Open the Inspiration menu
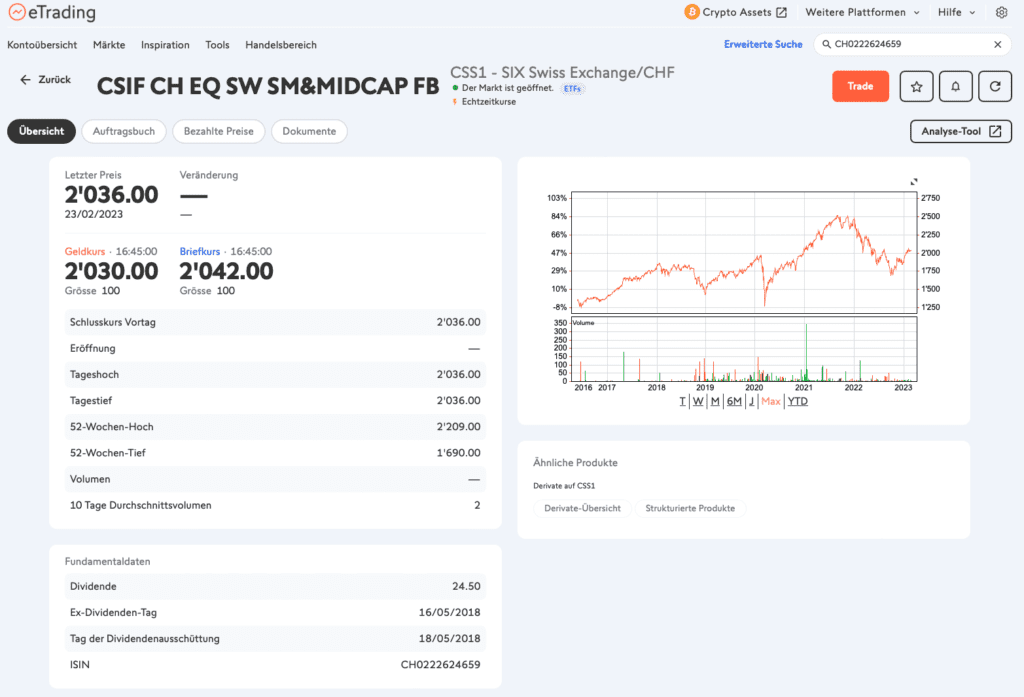The height and width of the screenshot is (697, 1024). coord(165,45)
